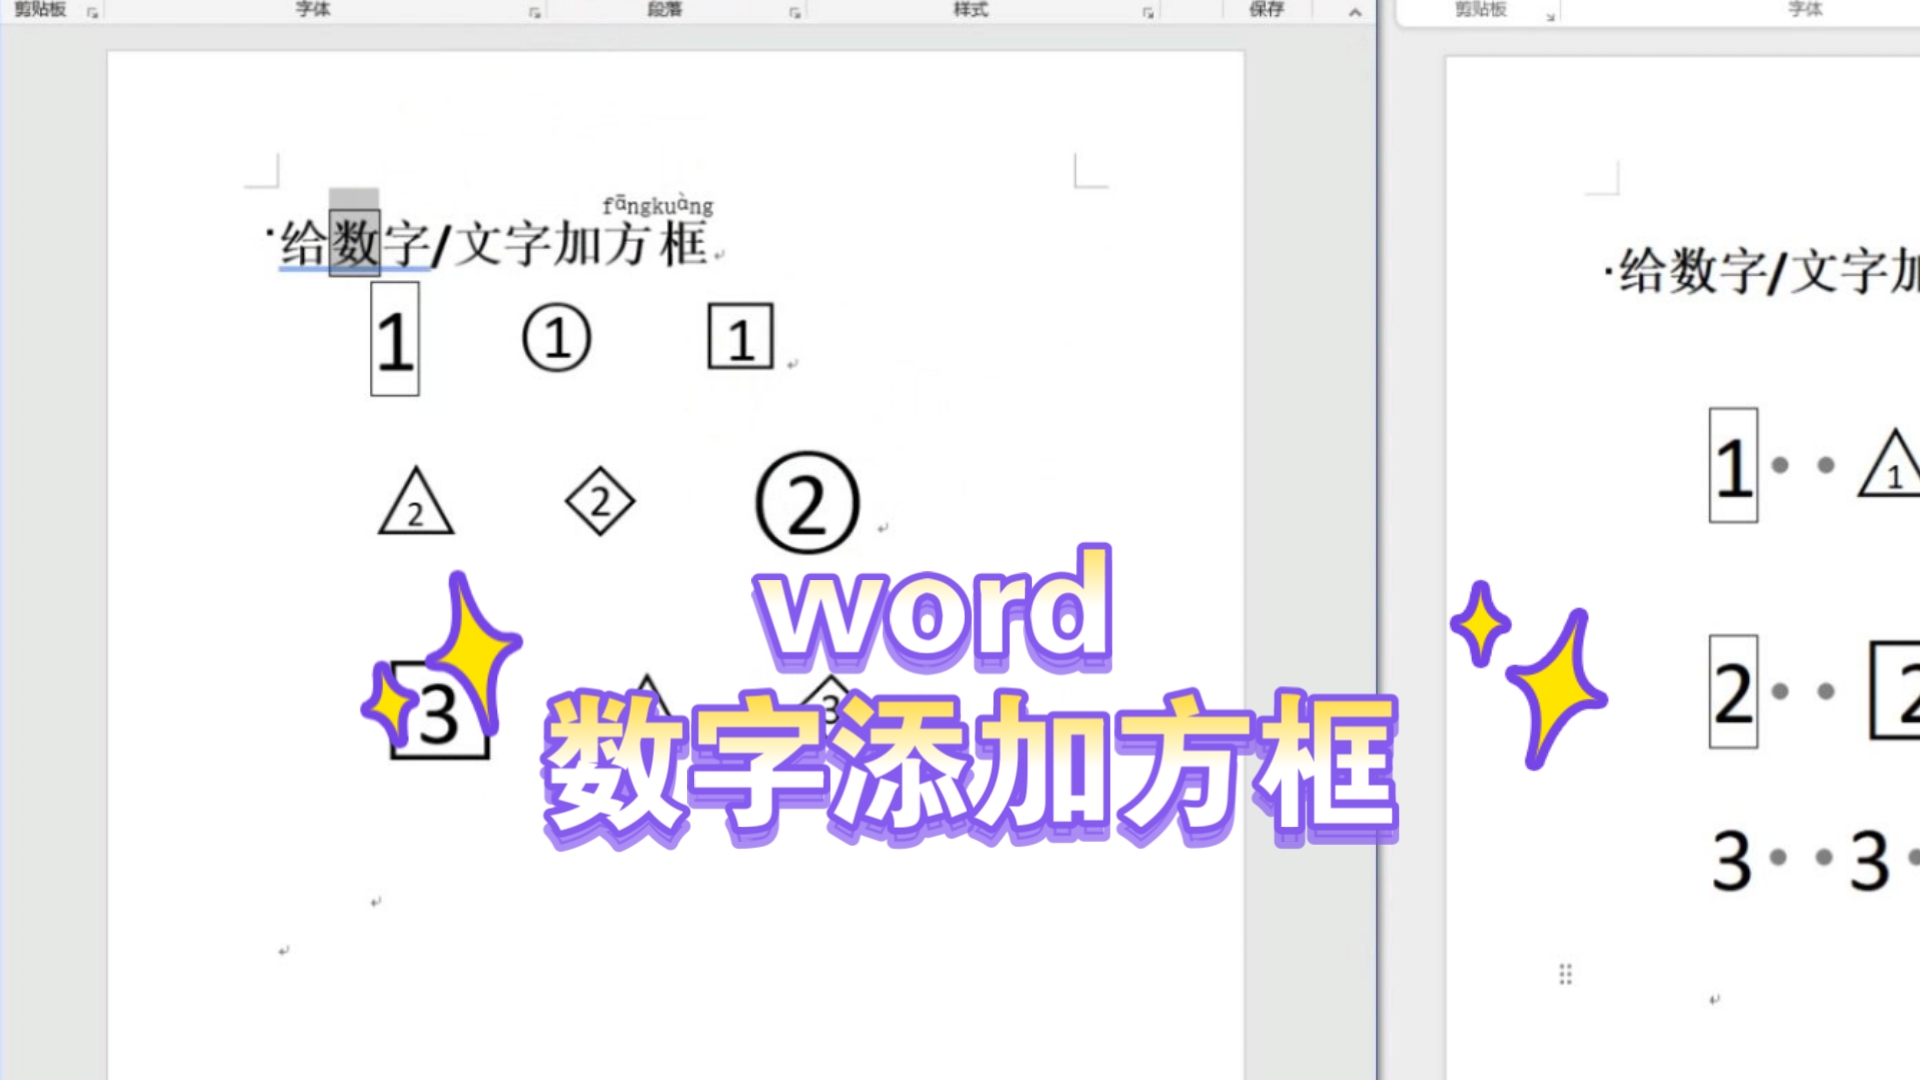Click the dotted move handle in right document
Viewport: 1920px width, 1080px height.
tap(1565, 974)
